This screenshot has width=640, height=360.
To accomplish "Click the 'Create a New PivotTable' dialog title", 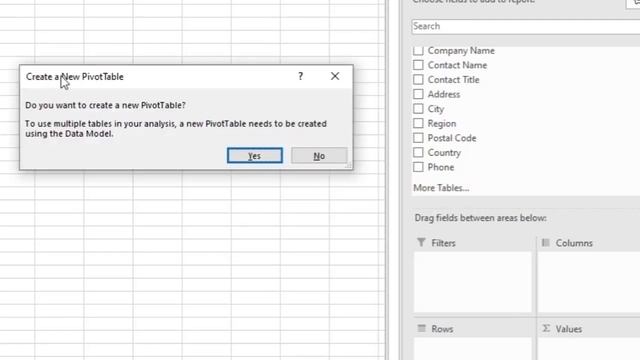I will (75, 77).
